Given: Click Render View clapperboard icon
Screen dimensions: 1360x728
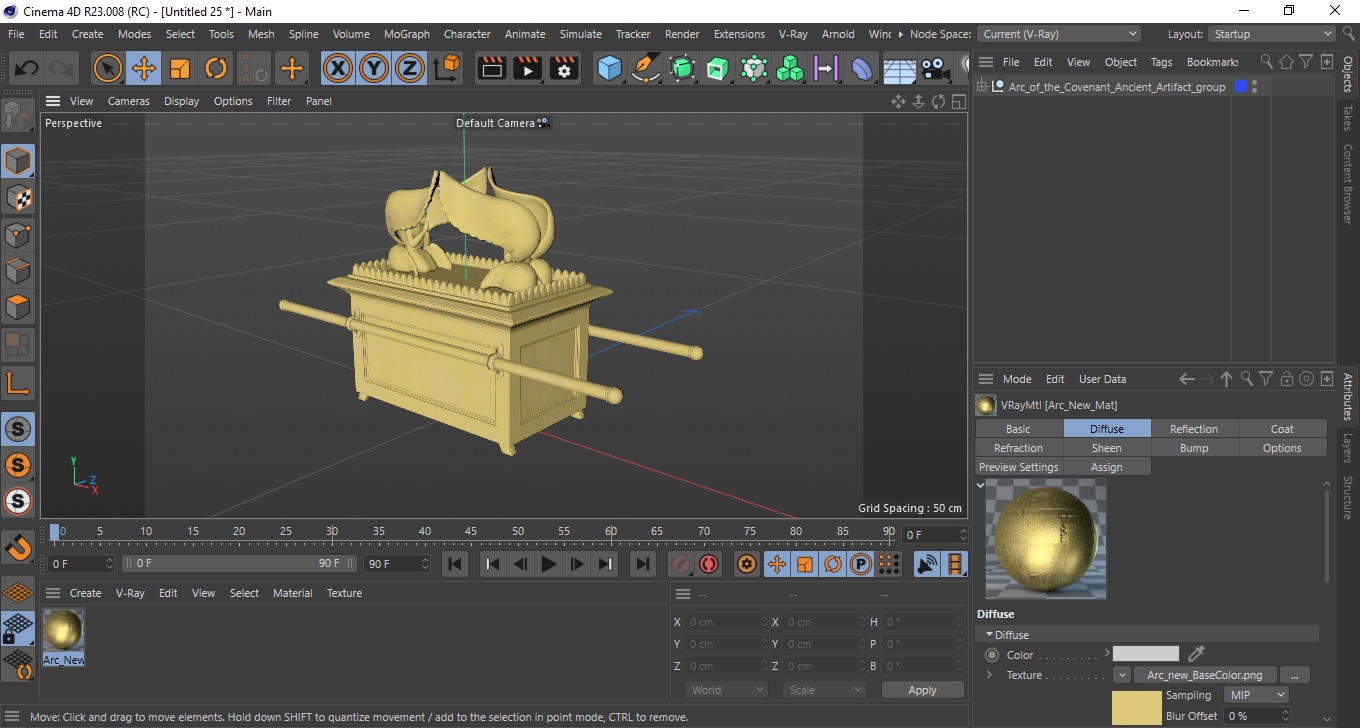Looking at the screenshot, I should tap(491, 68).
